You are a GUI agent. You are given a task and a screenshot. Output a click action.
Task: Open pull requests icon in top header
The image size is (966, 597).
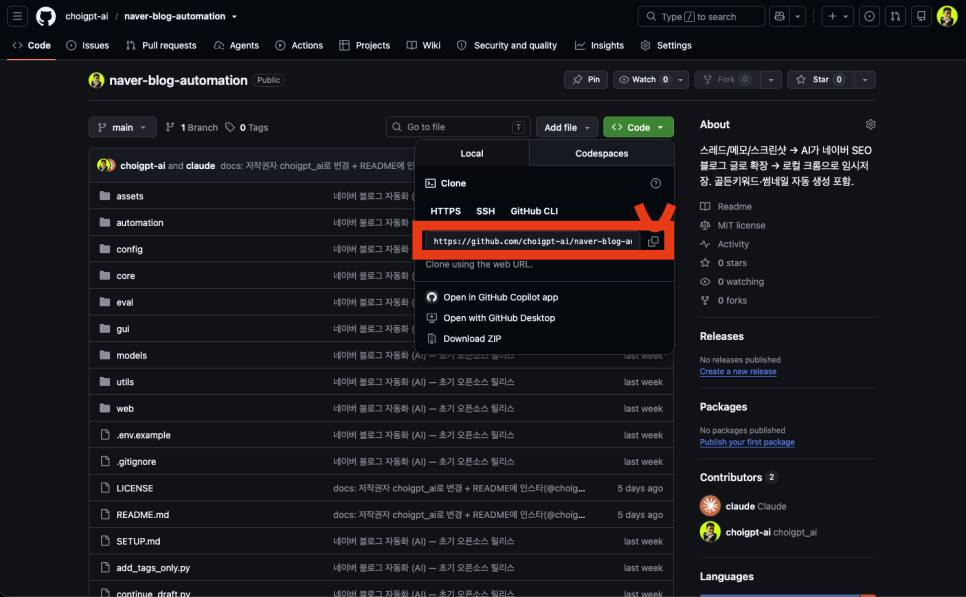895,17
